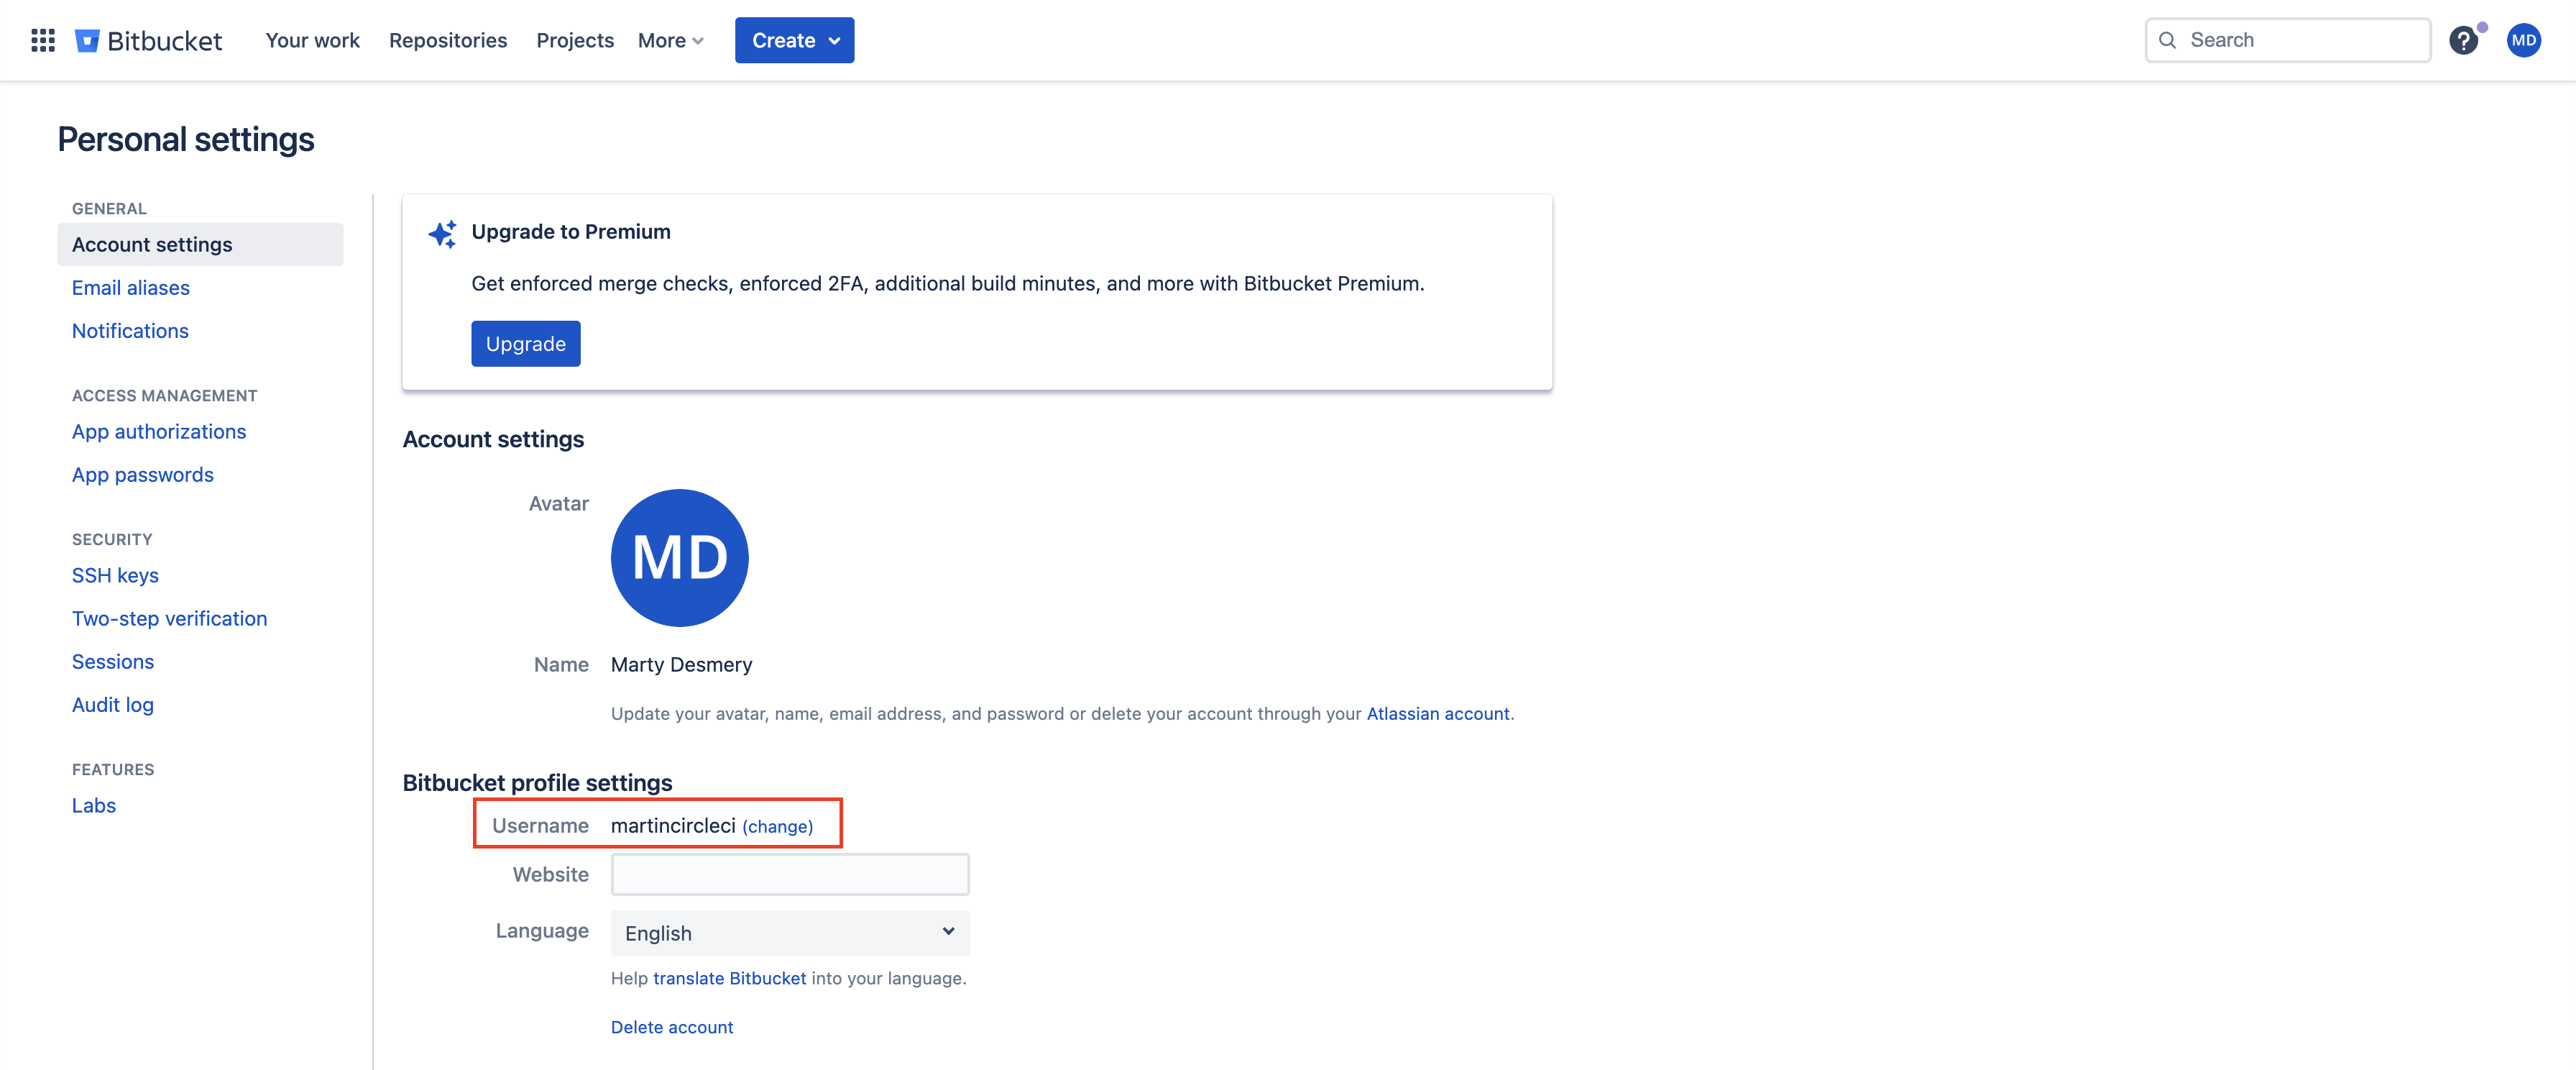Click the search magnifier icon
The width and height of the screenshot is (2576, 1070).
click(x=2168, y=40)
